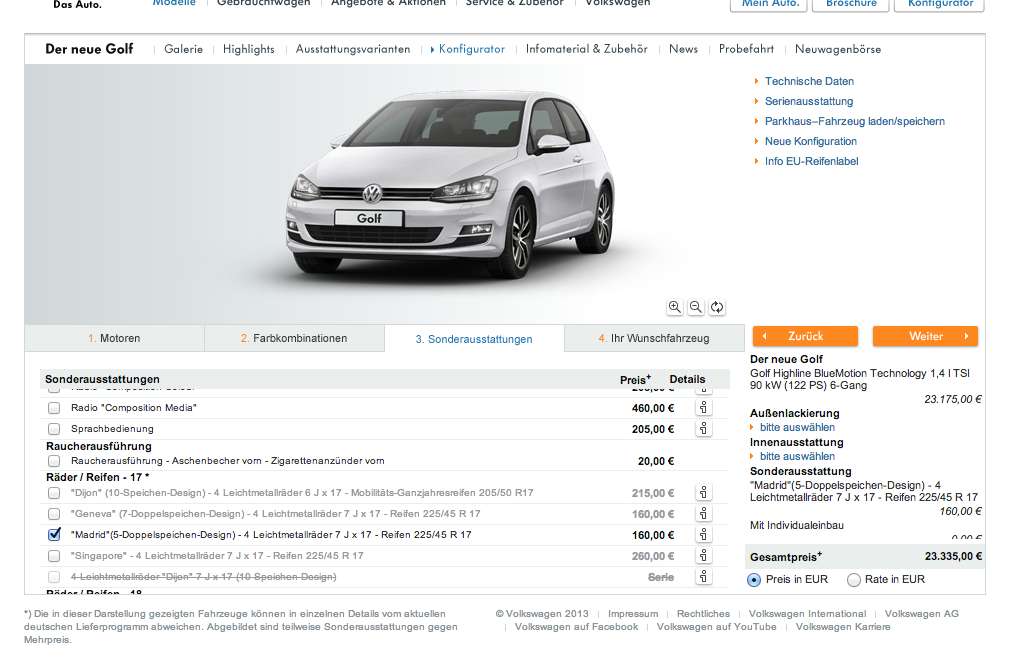
Task: Open the Rechtliches footer link
Action: point(703,614)
